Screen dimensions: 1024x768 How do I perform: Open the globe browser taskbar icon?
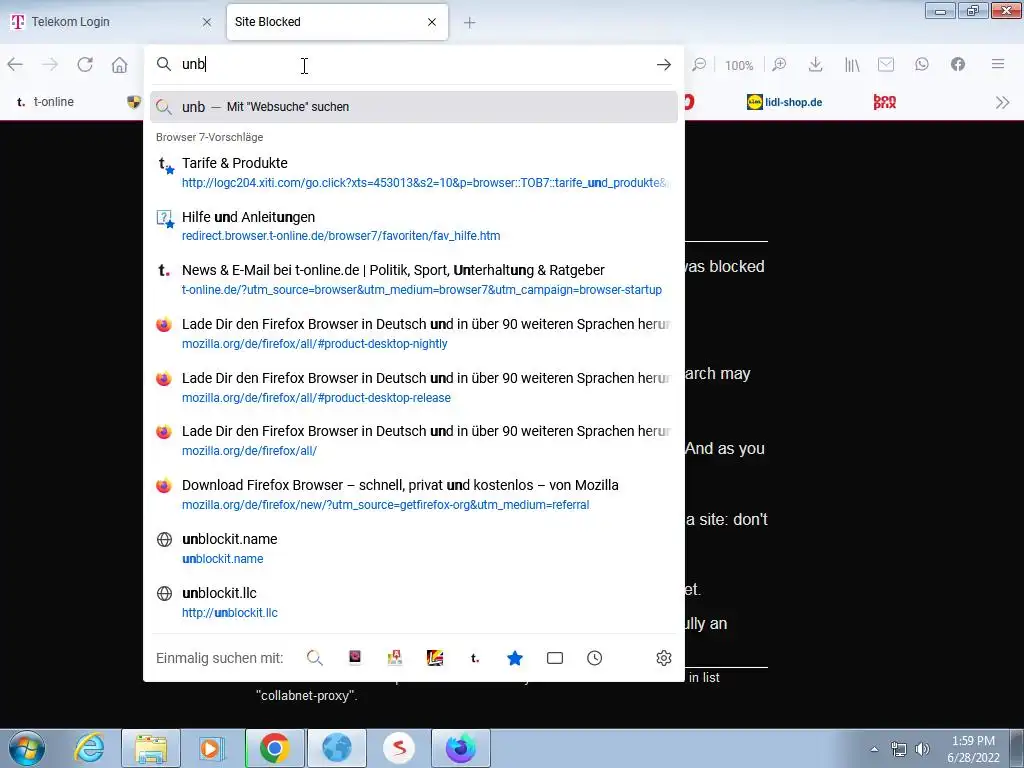tap(336, 748)
